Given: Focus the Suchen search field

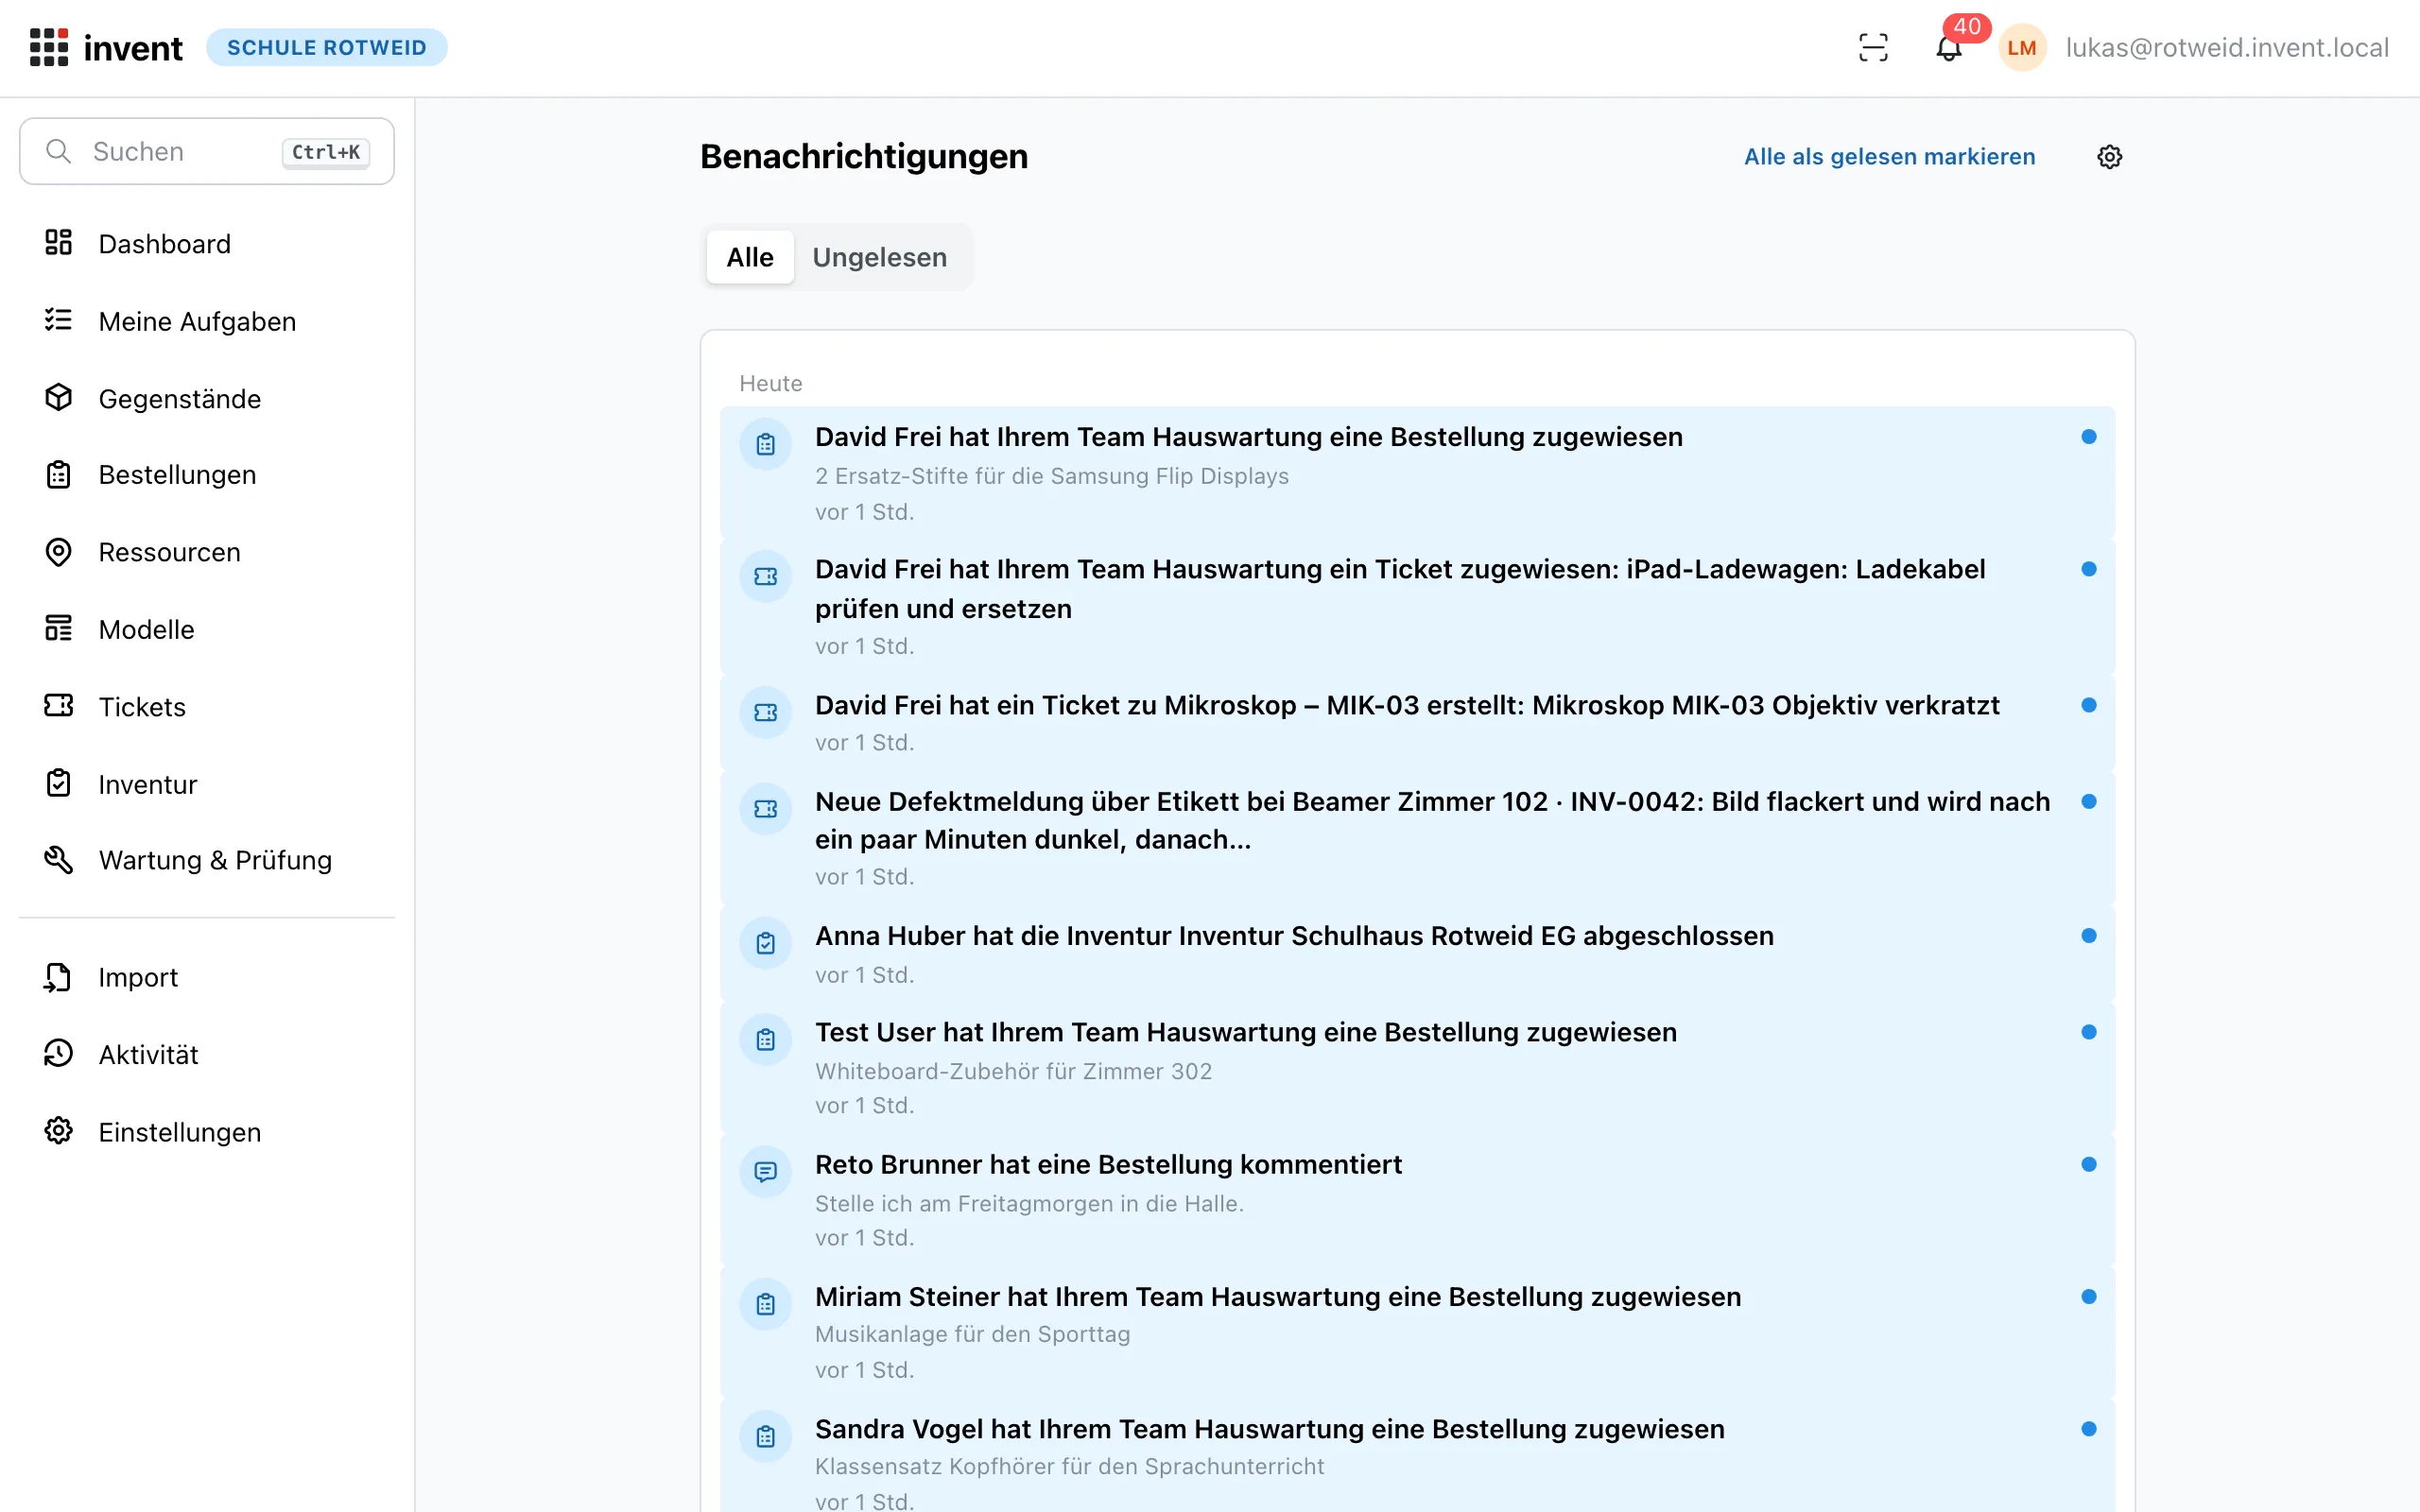Looking at the screenshot, I should click(x=207, y=151).
